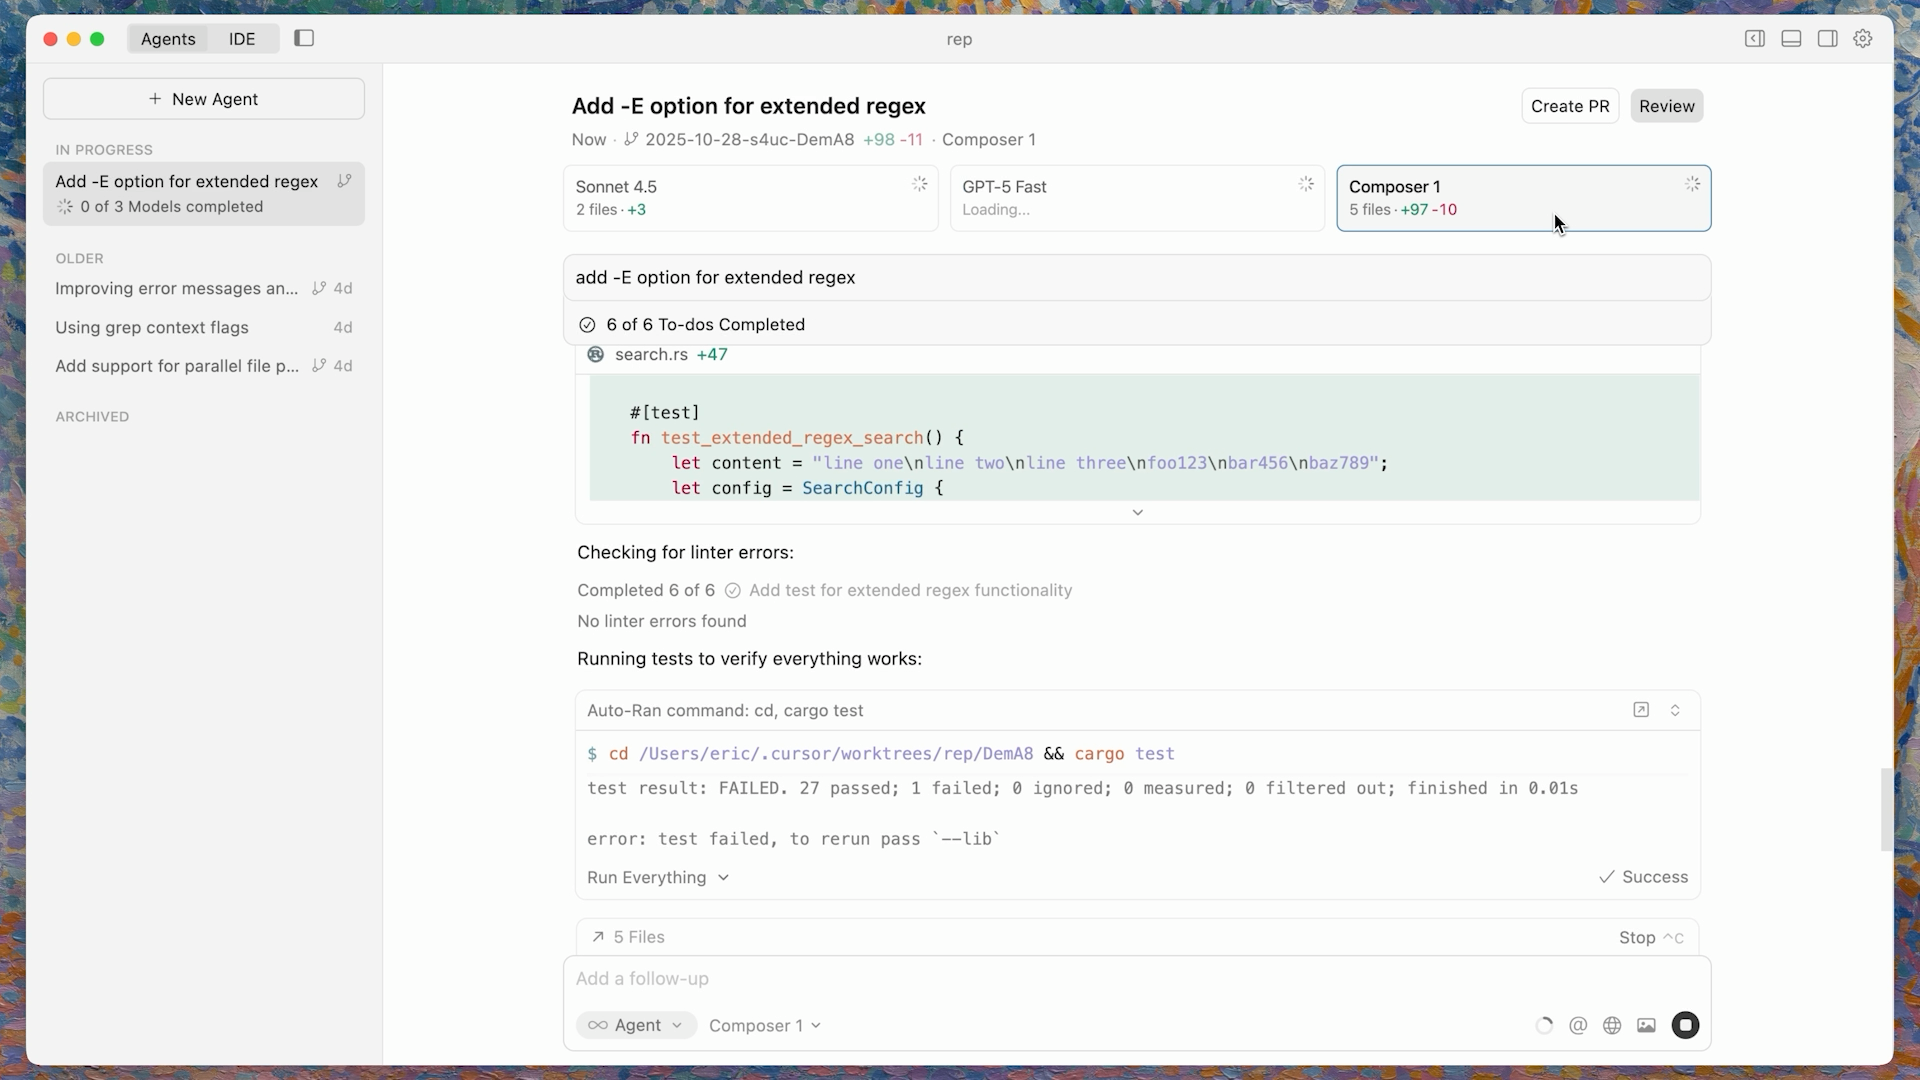The width and height of the screenshot is (1920, 1080).
Task: Toggle the right sidebar layout icon
Action: point(1827,38)
